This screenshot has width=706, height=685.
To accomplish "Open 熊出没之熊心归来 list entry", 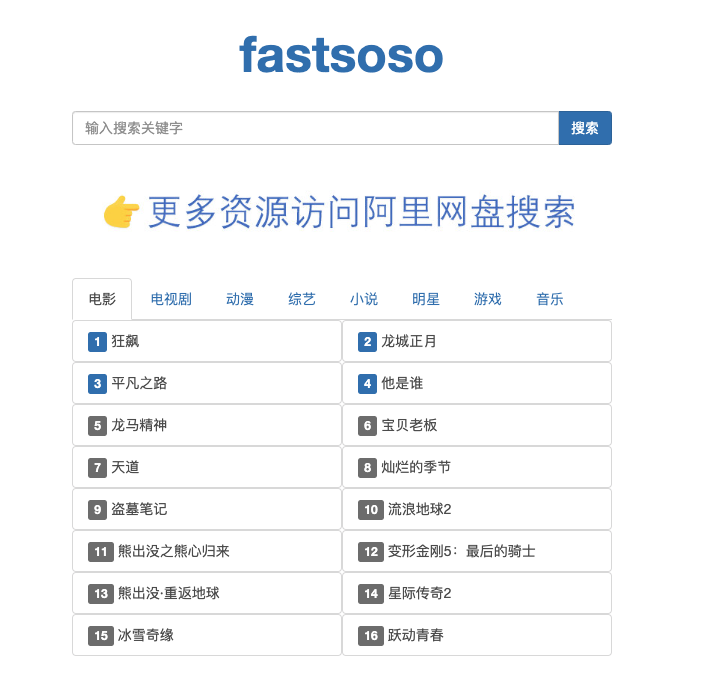I will (x=207, y=551).
